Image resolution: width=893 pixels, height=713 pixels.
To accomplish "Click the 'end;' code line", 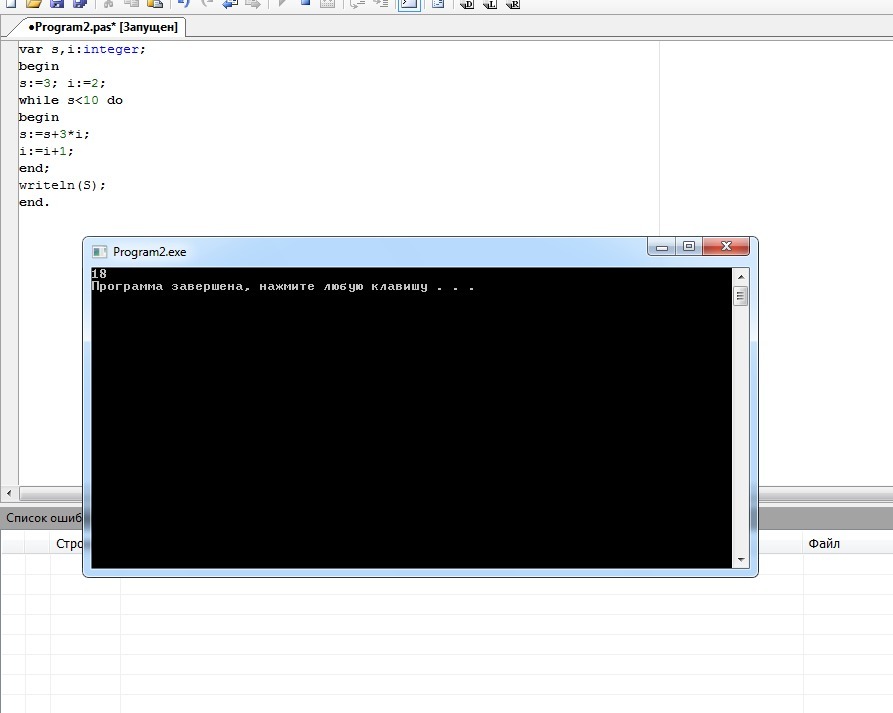I will point(34,169).
